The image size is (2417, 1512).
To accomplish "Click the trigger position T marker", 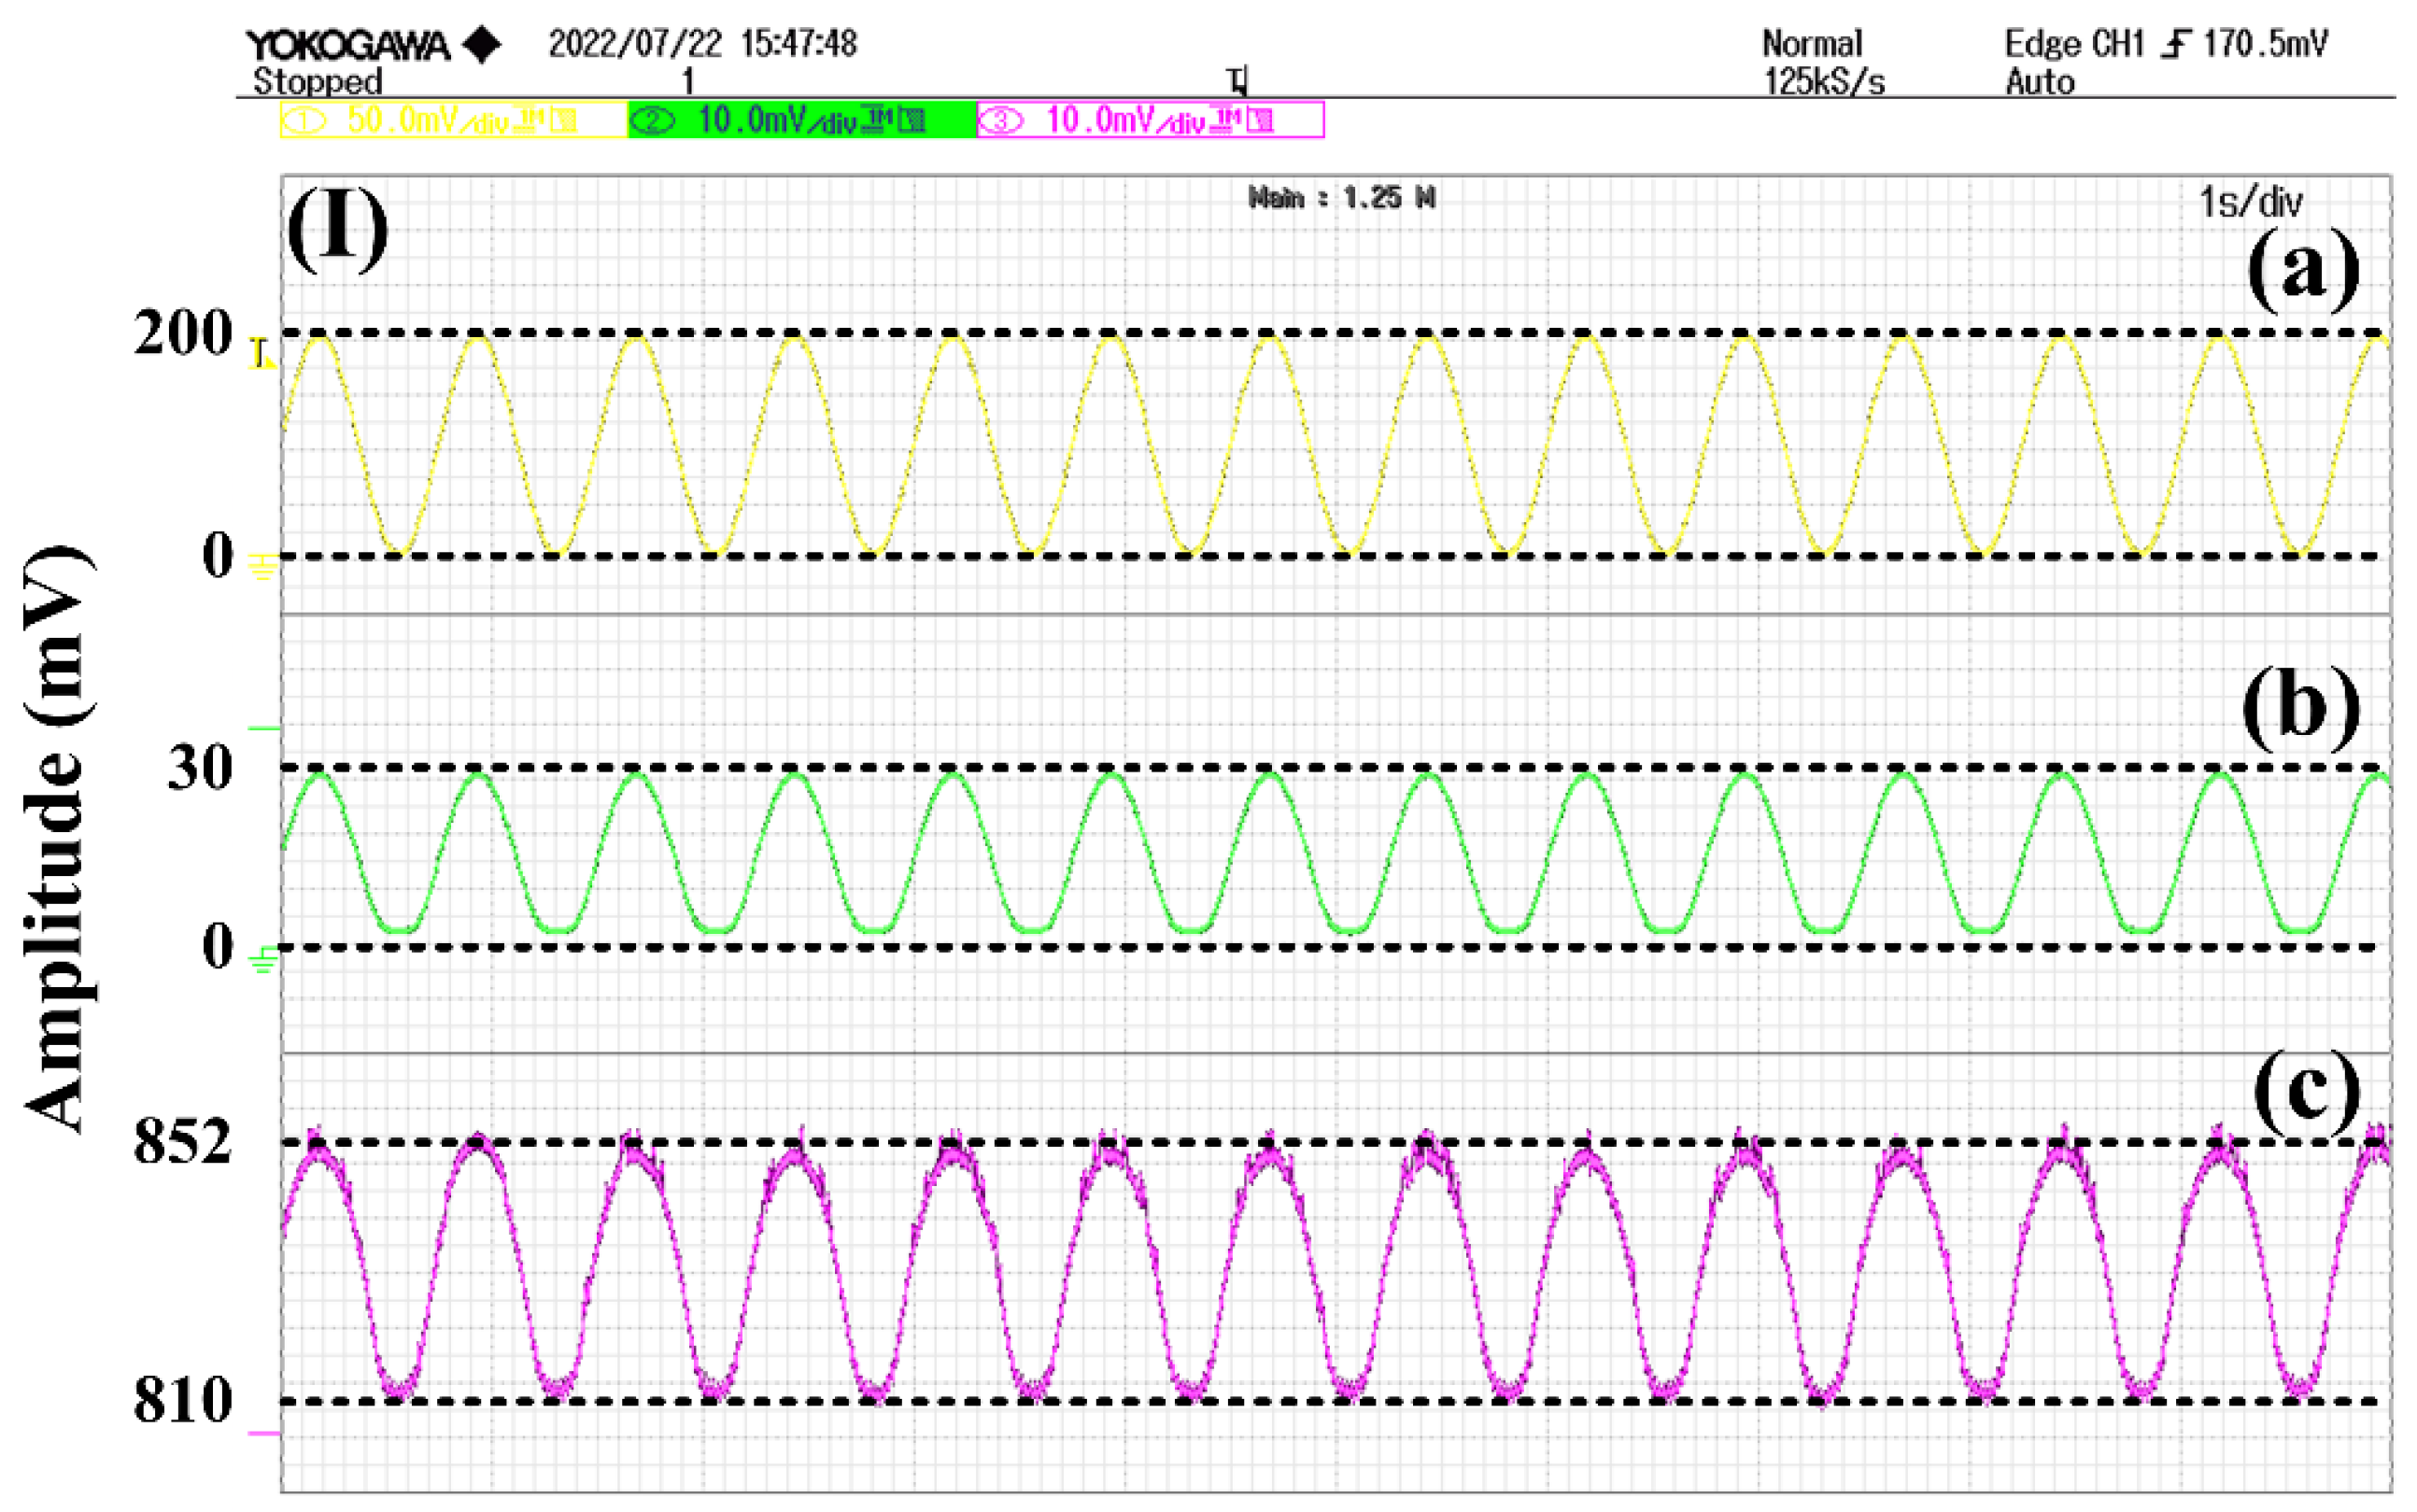I will 1238,81.
